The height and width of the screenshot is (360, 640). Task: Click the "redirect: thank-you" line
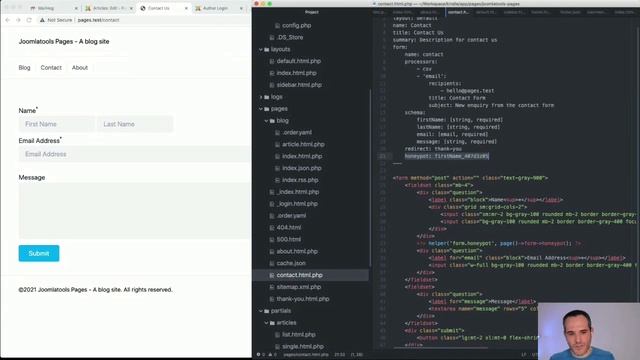coord(433,149)
